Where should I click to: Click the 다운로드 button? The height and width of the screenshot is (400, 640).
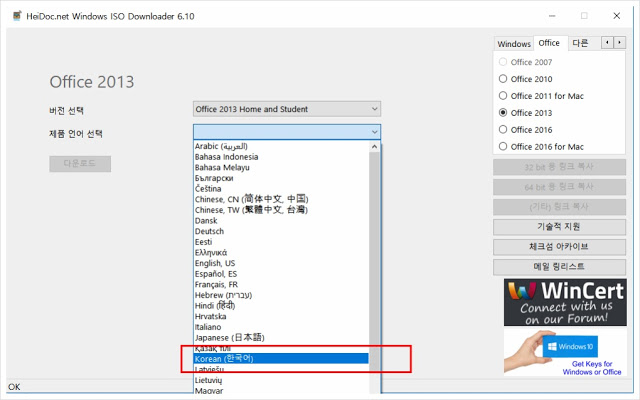(80, 164)
